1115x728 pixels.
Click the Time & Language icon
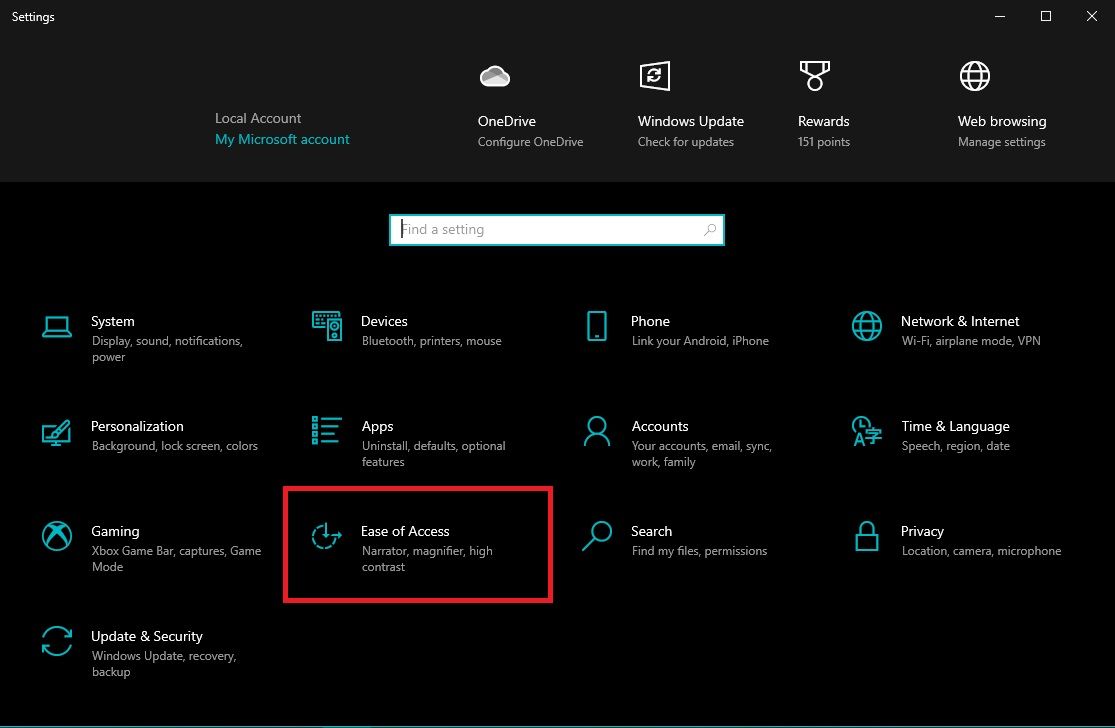[x=866, y=431]
